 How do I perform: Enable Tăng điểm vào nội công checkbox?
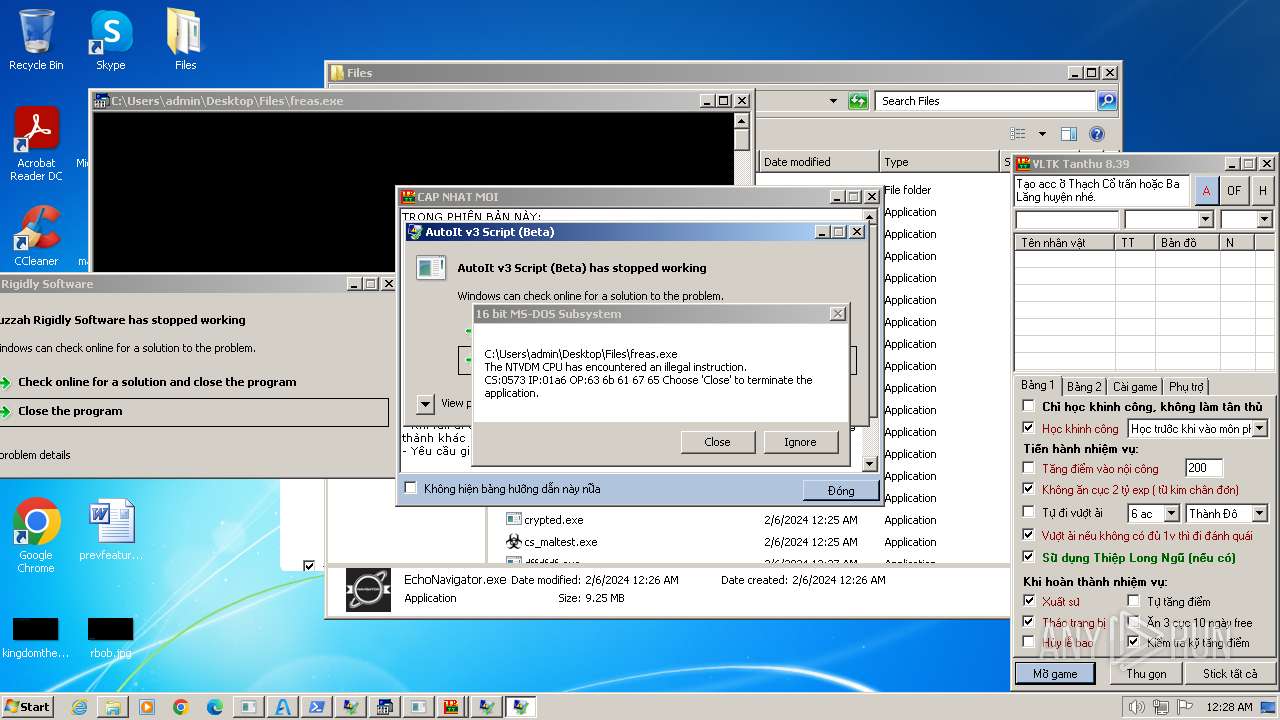pyautogui.click(x=1028, y=468)
